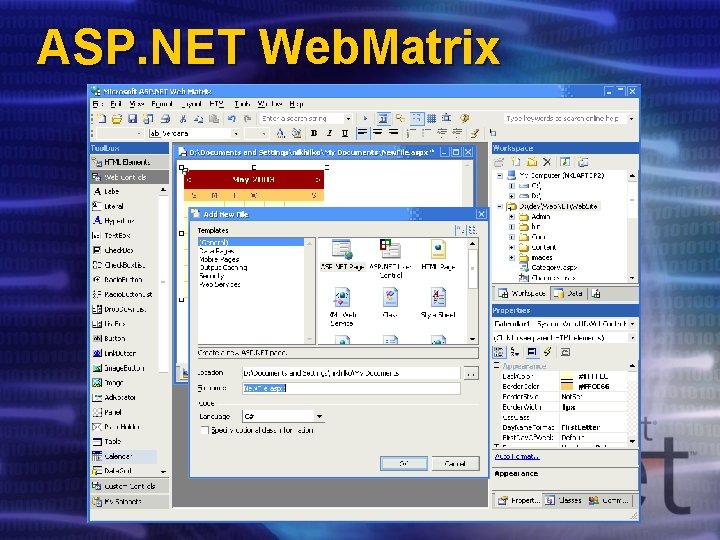
Task: Click OK in Add New File dialog
Action: tap(404, 463)
